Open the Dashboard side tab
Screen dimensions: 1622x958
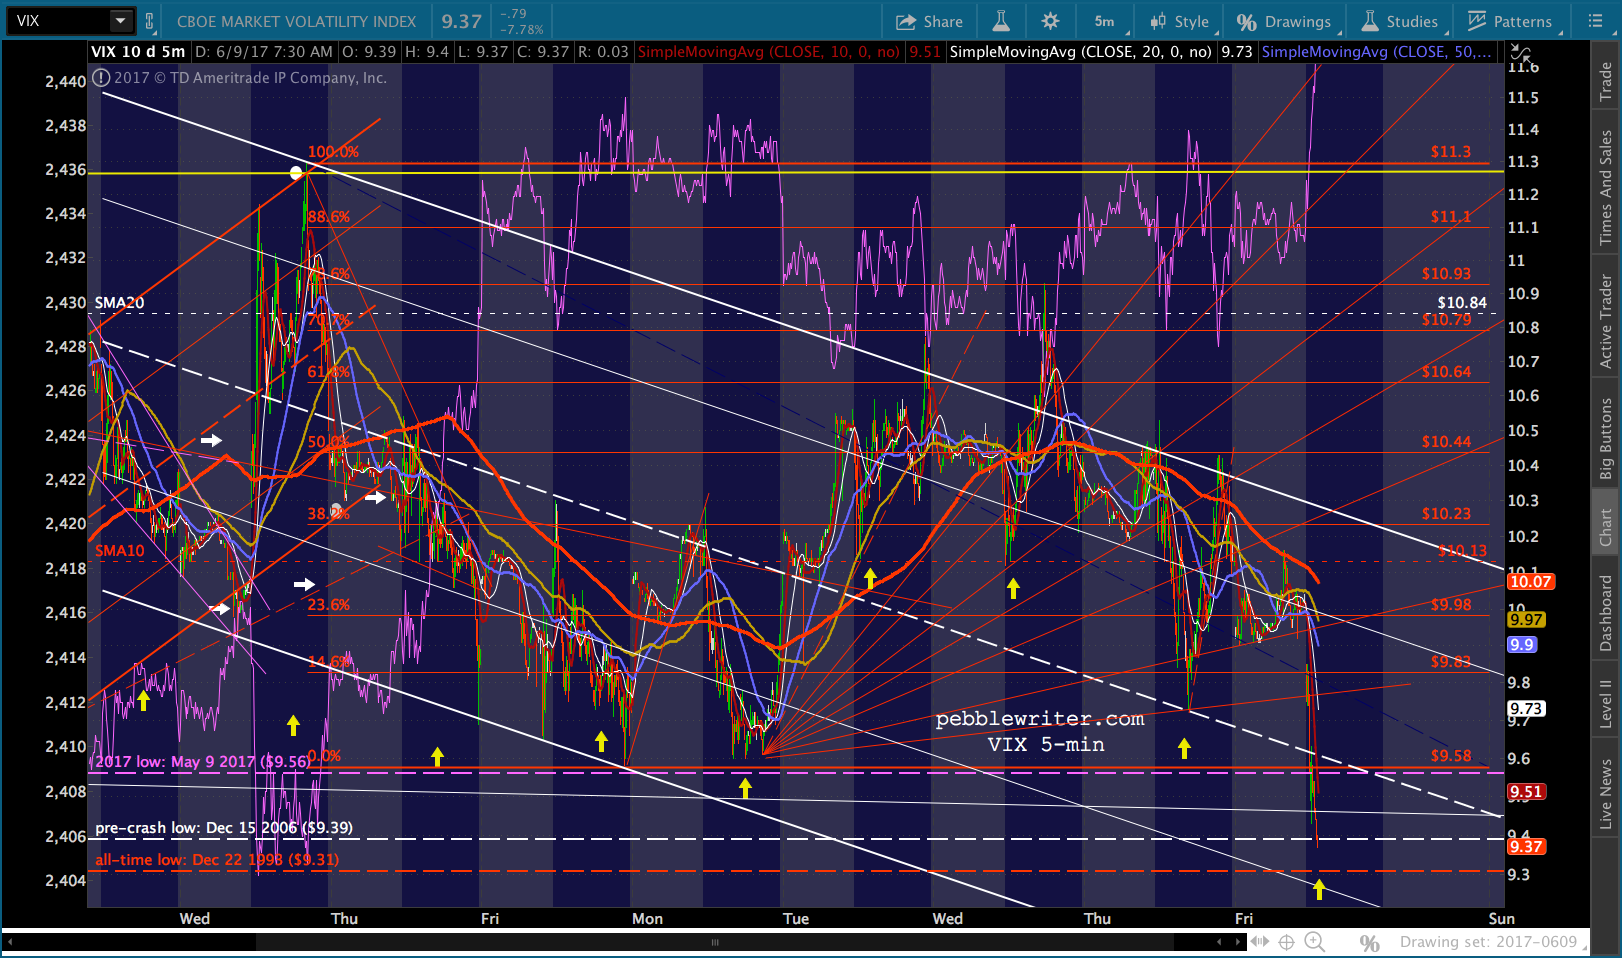(1606, 612)
